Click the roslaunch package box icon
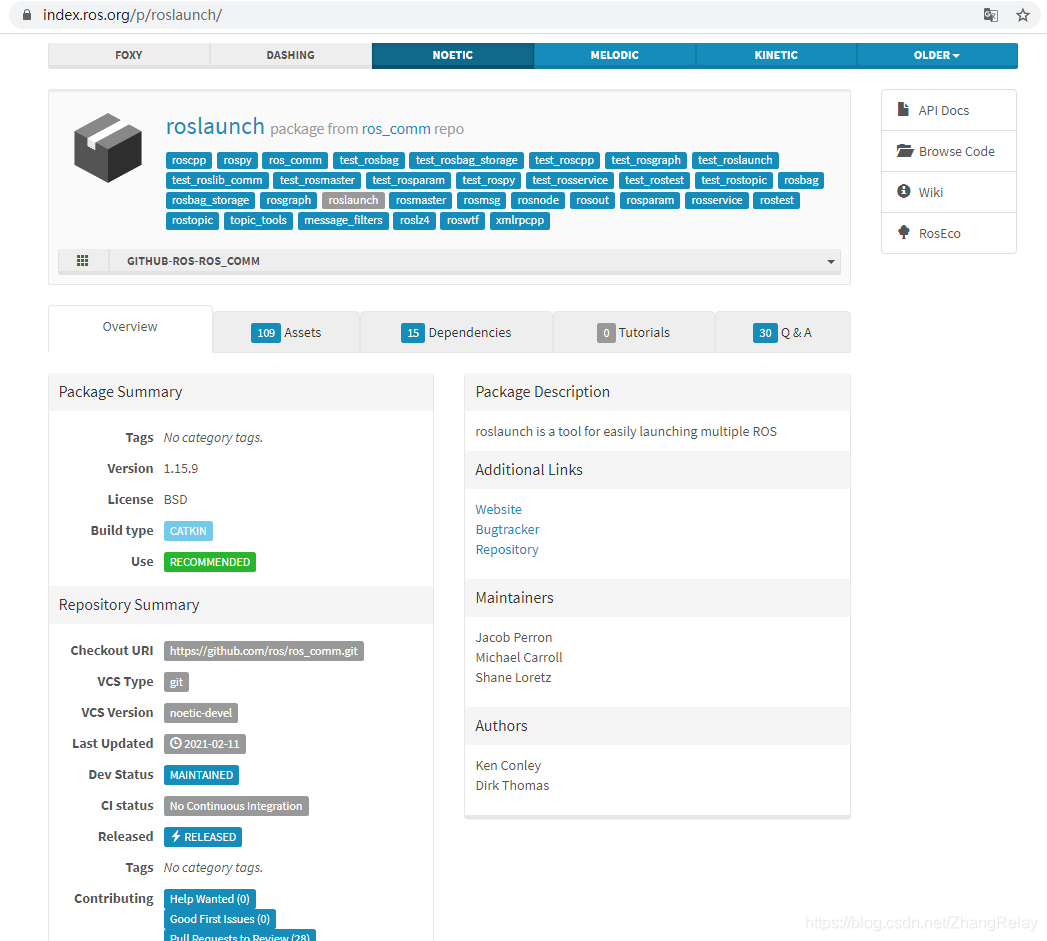This screenshot has height=941, width=1047. coord(108,148)
